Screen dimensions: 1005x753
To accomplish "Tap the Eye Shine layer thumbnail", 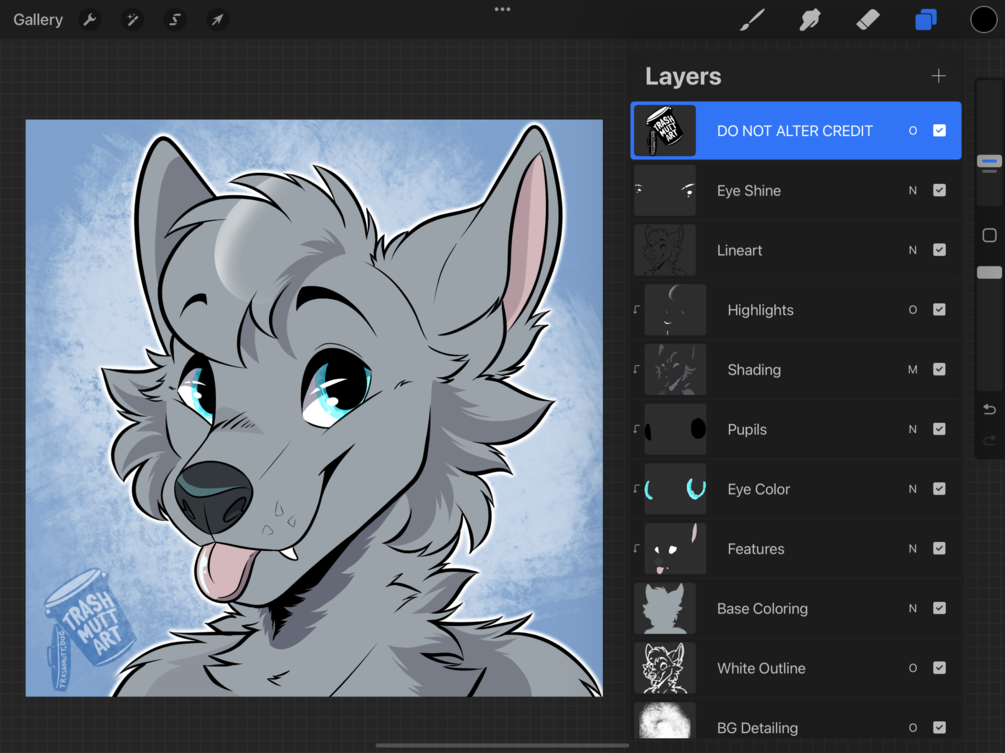I will coord(665,190).
